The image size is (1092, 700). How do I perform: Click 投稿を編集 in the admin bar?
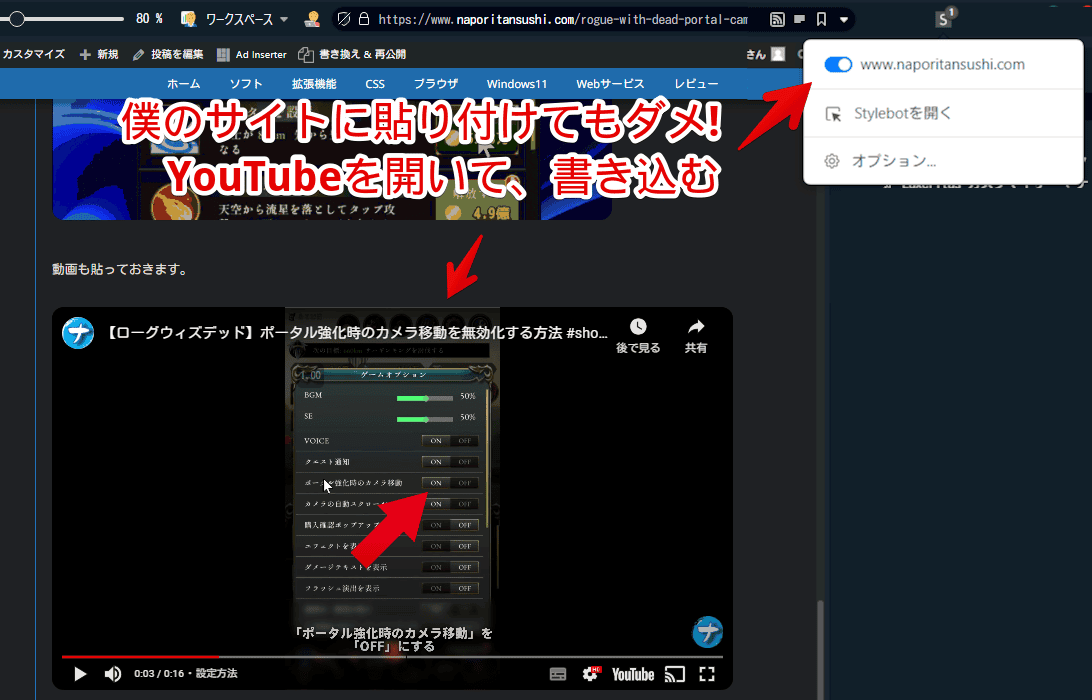[x=168, y=54]
